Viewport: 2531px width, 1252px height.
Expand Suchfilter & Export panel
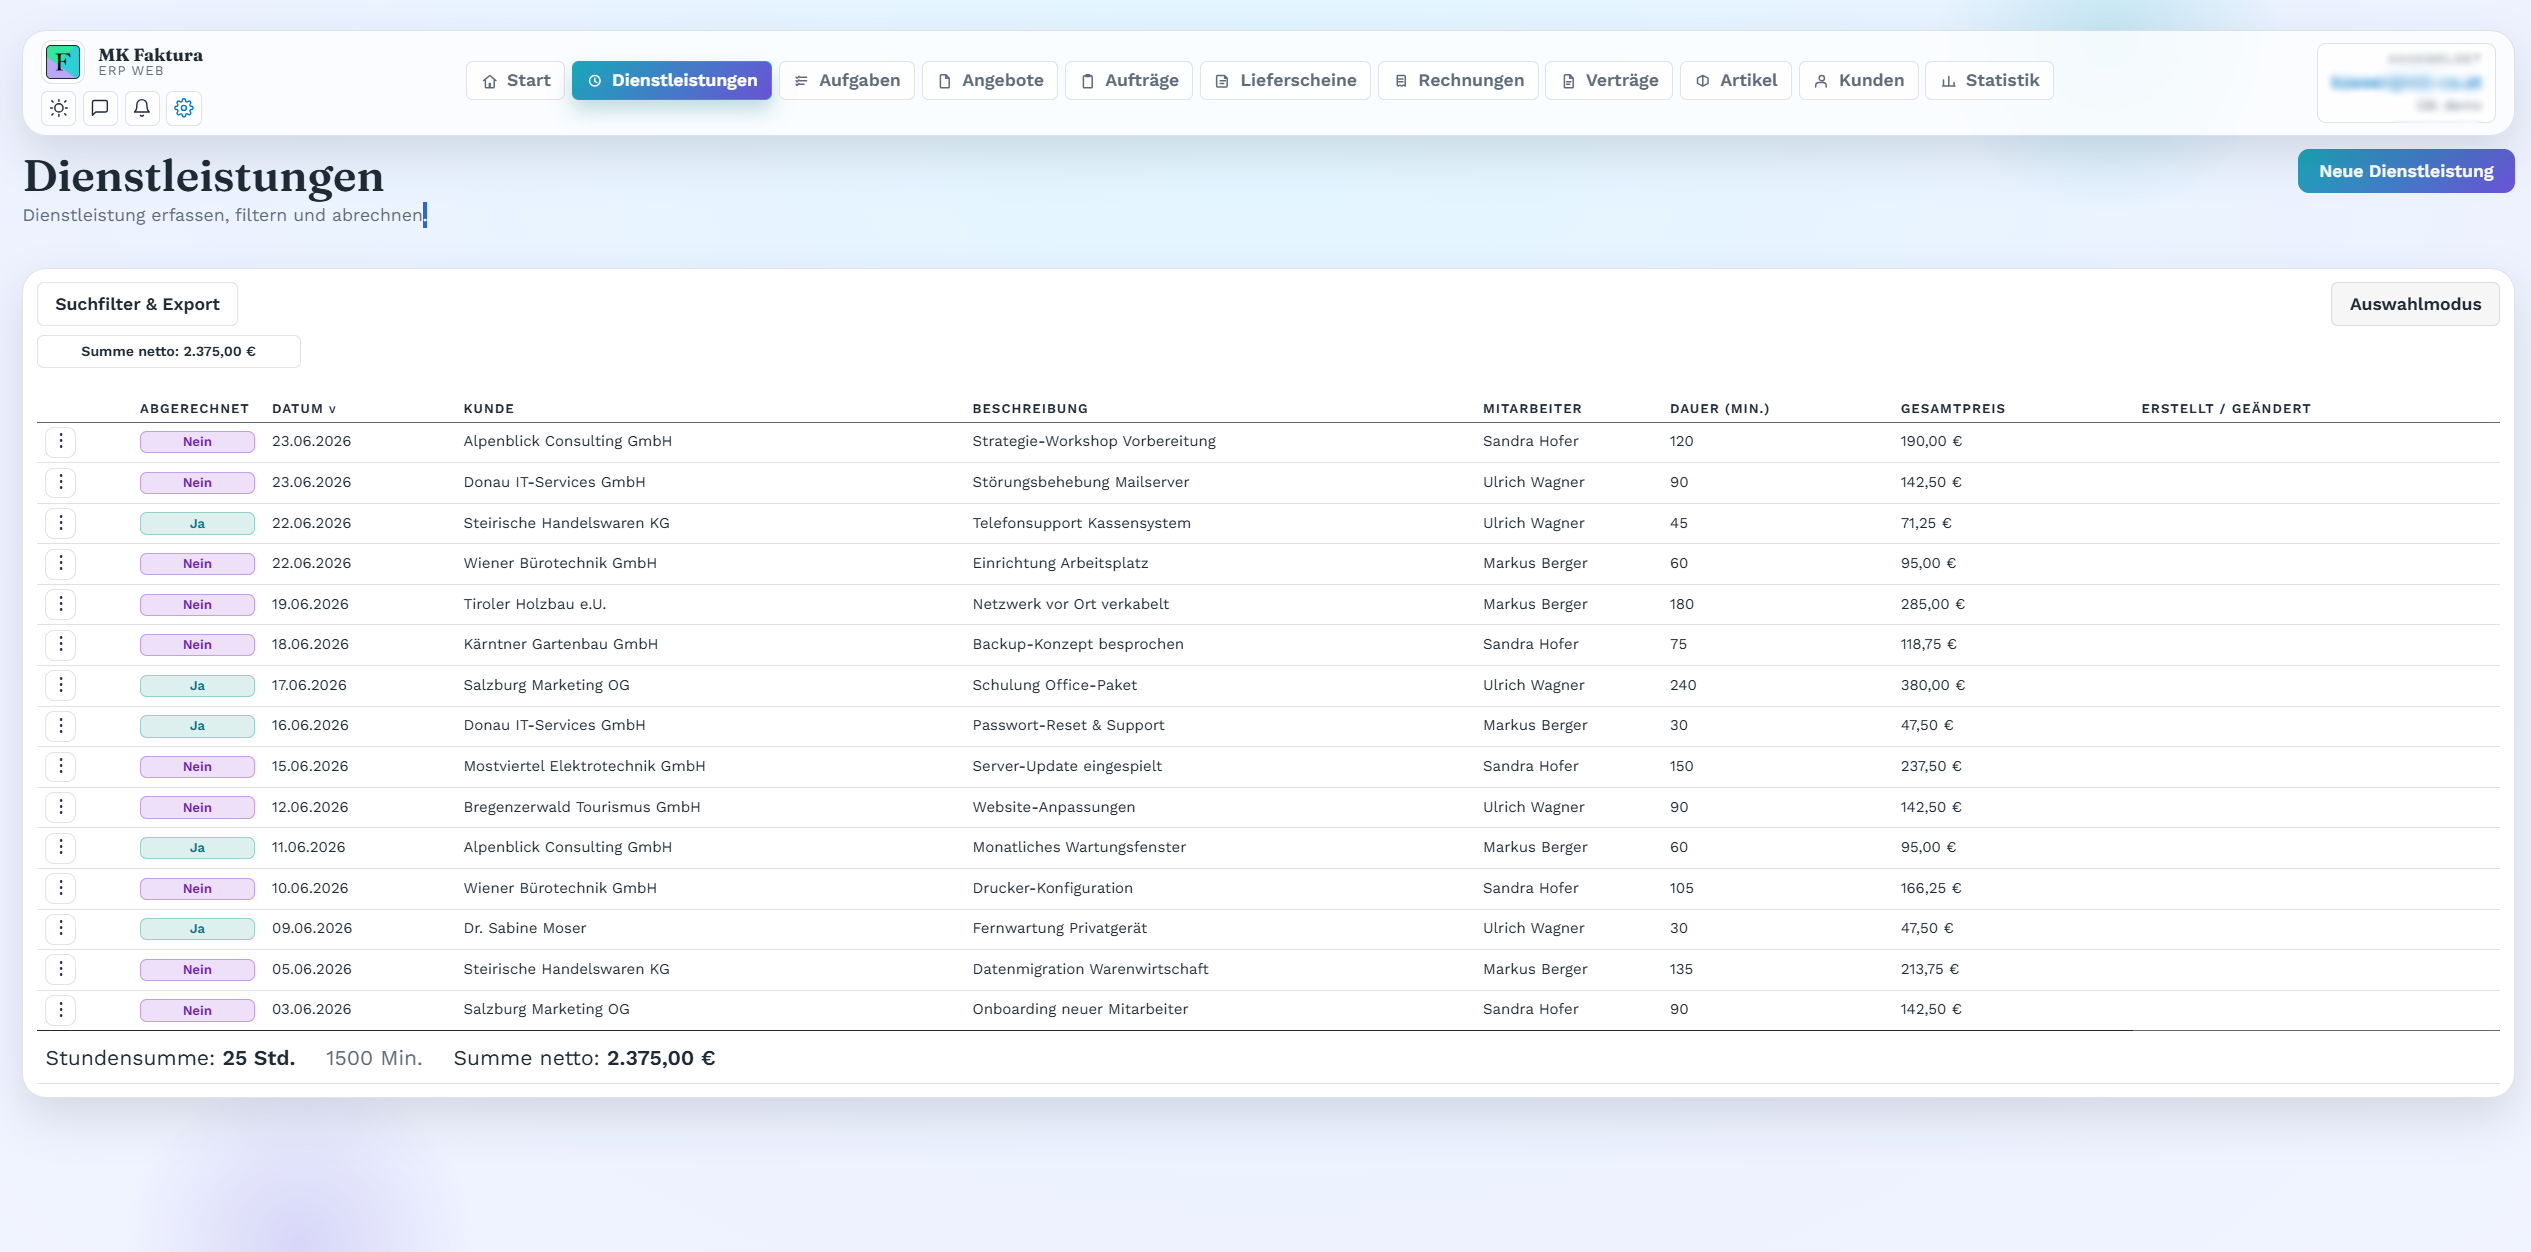click(x=137, y=304)
